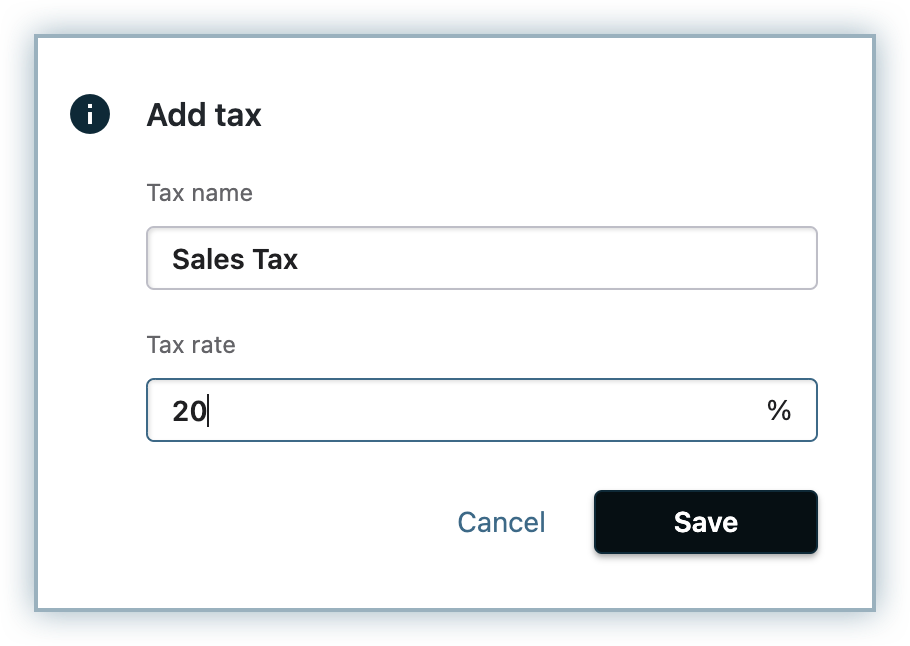
Task: Click the "Tax rate" label
Action: click(191, 345)
